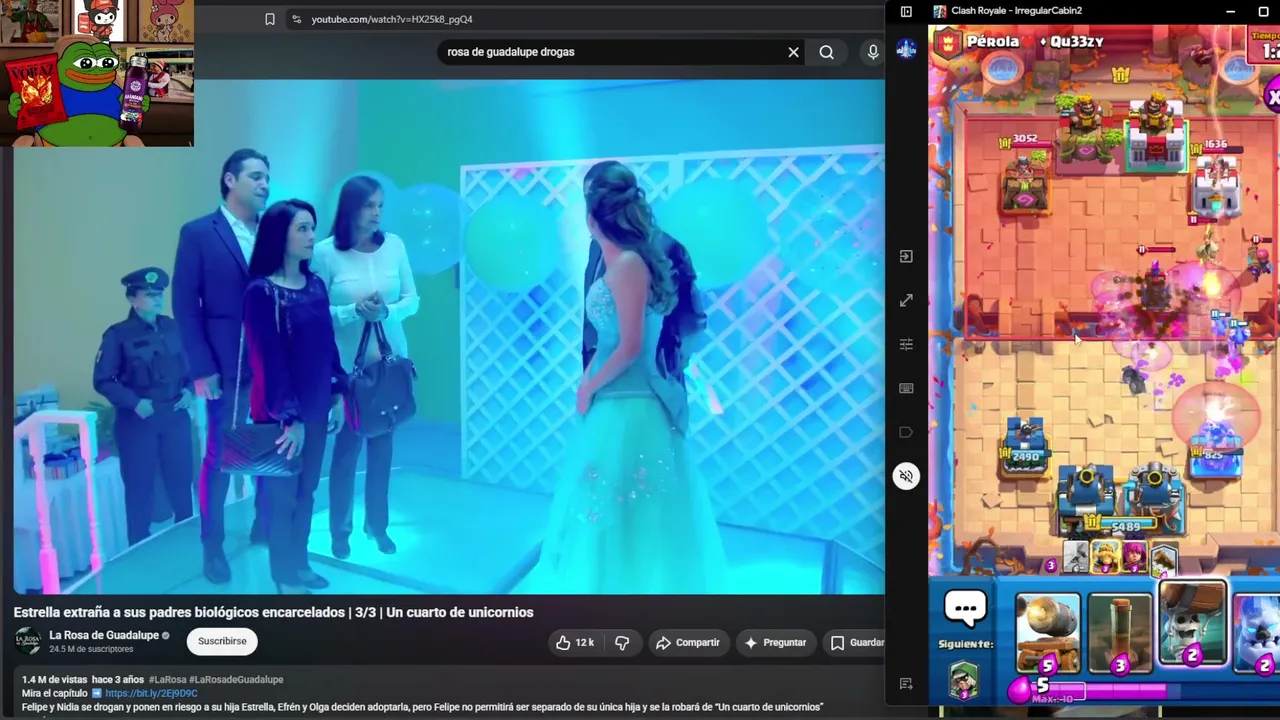The height and width of the screenshot is (720, 1280).
Task: Click the YouTube video player
Action: click(x=449, y=337)
